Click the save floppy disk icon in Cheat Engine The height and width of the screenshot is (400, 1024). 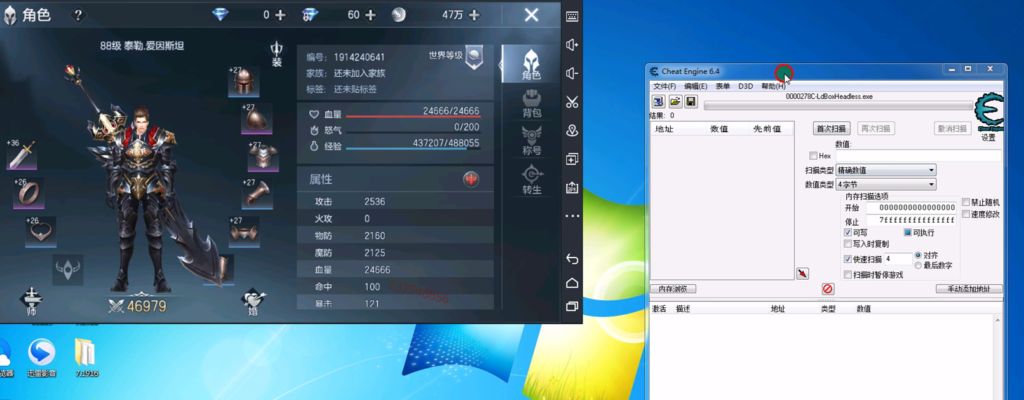point(690,101)
